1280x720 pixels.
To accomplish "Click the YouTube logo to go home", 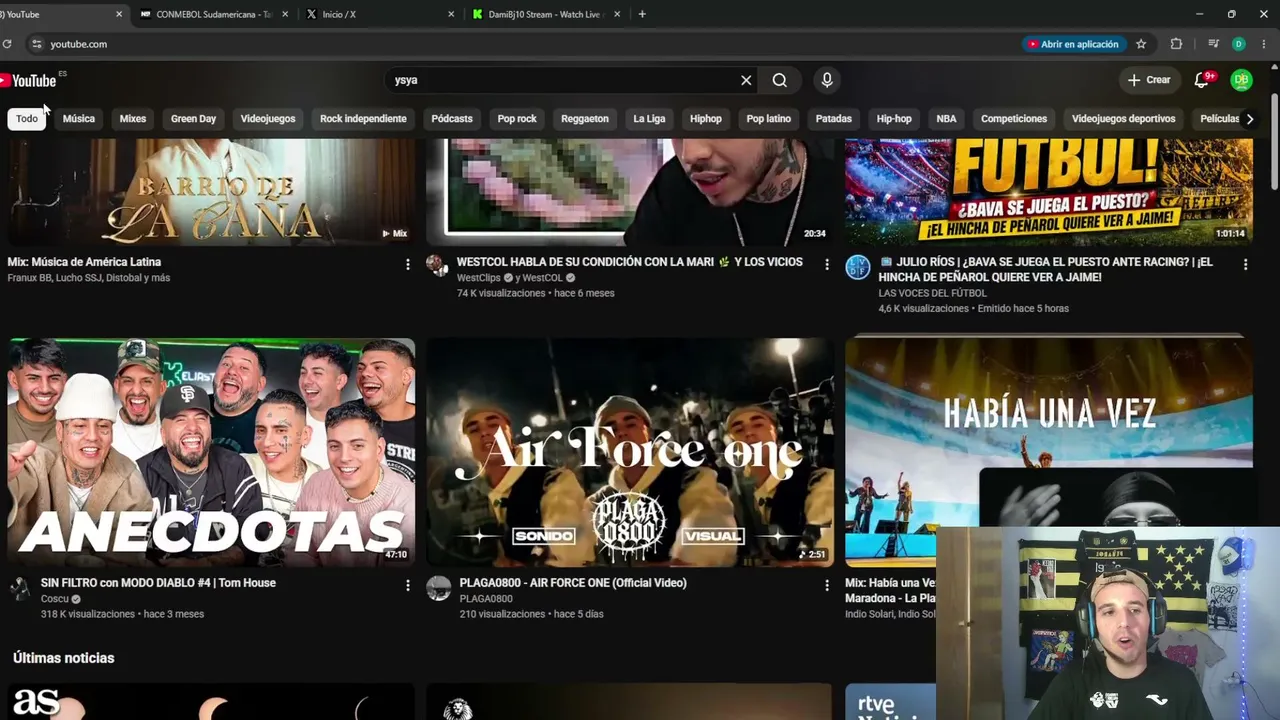I will pyautogui.click(x=28, y=80).
